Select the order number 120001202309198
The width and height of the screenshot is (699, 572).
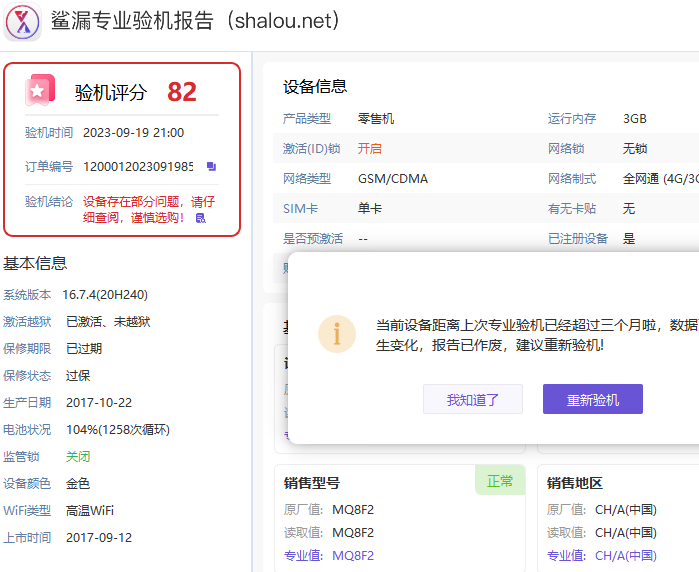tap(138, 166)
